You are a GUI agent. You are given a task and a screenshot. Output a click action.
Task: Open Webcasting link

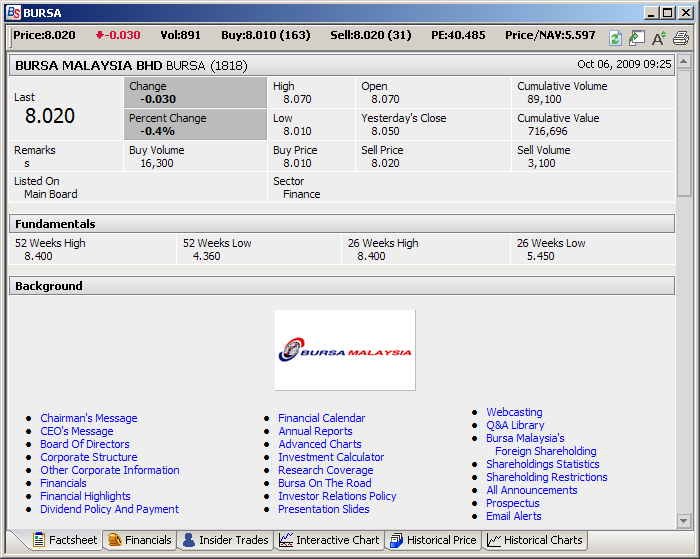pos(514,412)
